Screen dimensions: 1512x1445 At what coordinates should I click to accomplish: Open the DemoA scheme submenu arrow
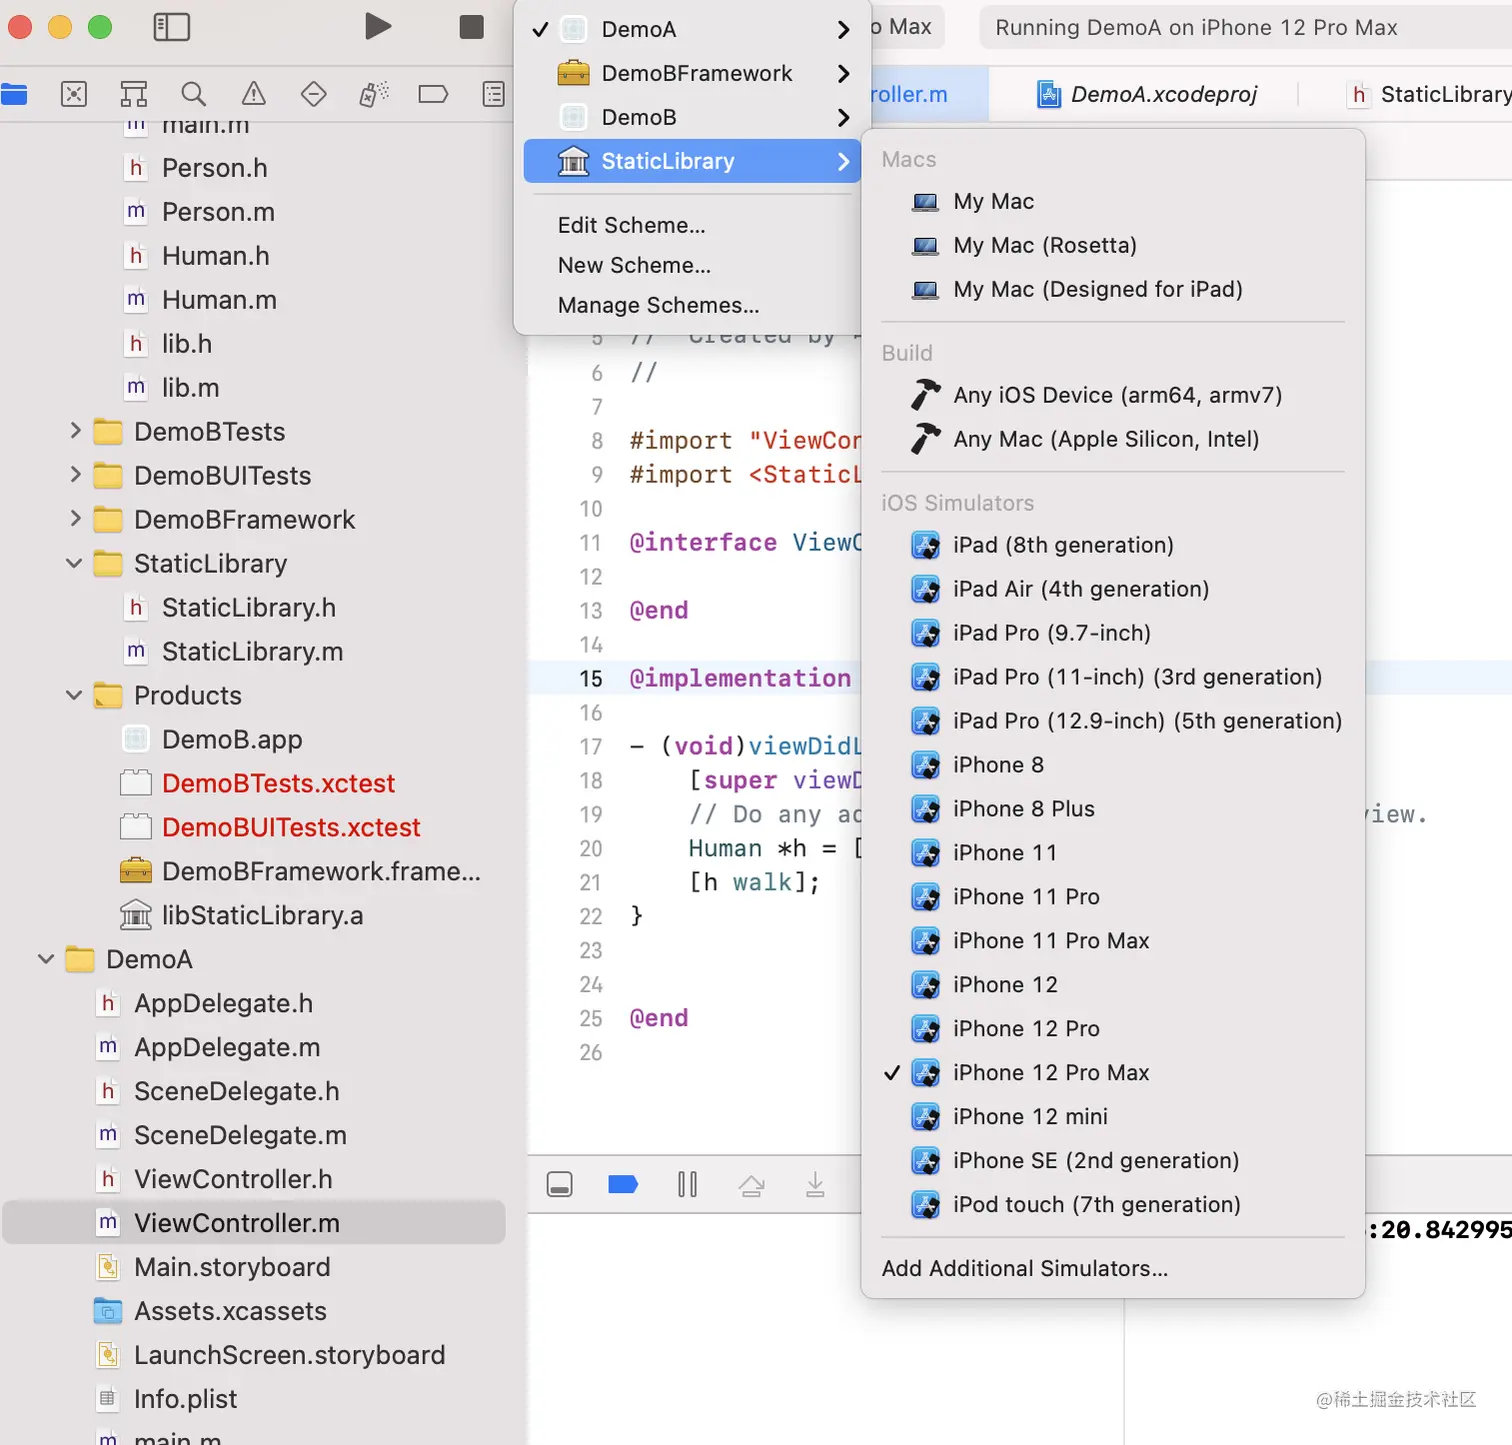tap(843, 30)
